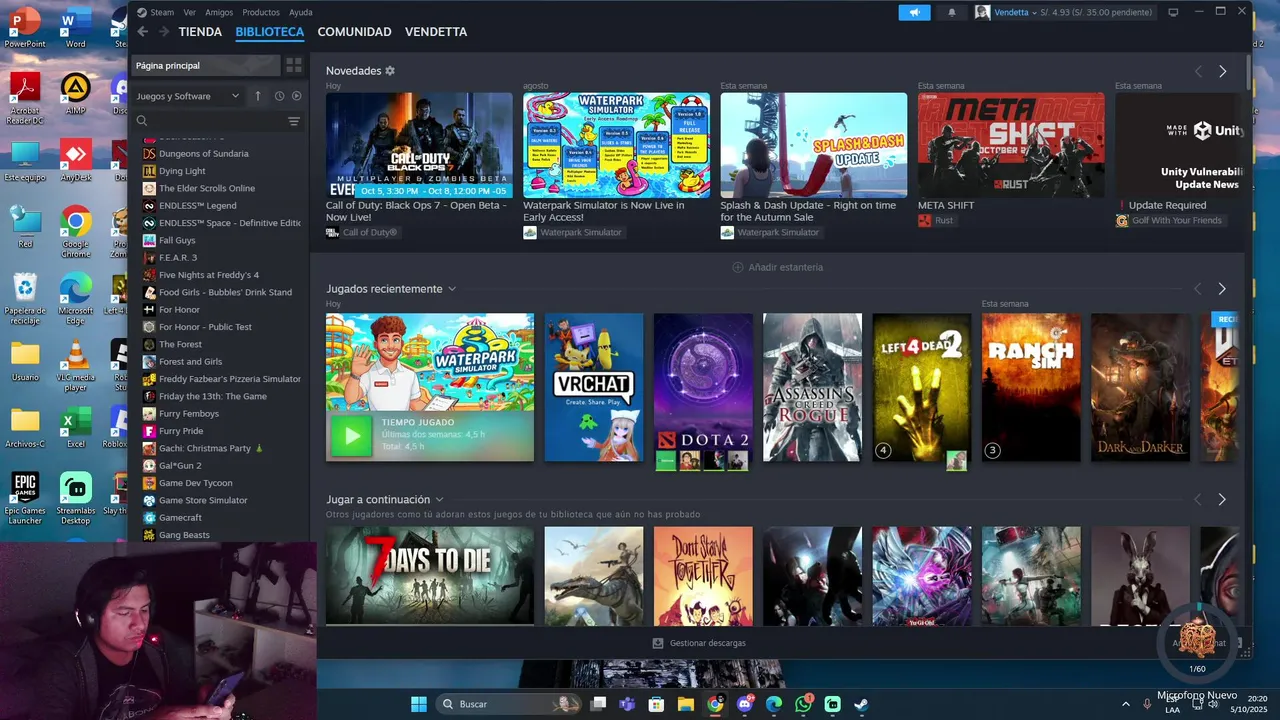This screenshot has width=1280, height=720.
Task: Open the Epic Games Launcher desktop icon
Action: tap(25, 499)
